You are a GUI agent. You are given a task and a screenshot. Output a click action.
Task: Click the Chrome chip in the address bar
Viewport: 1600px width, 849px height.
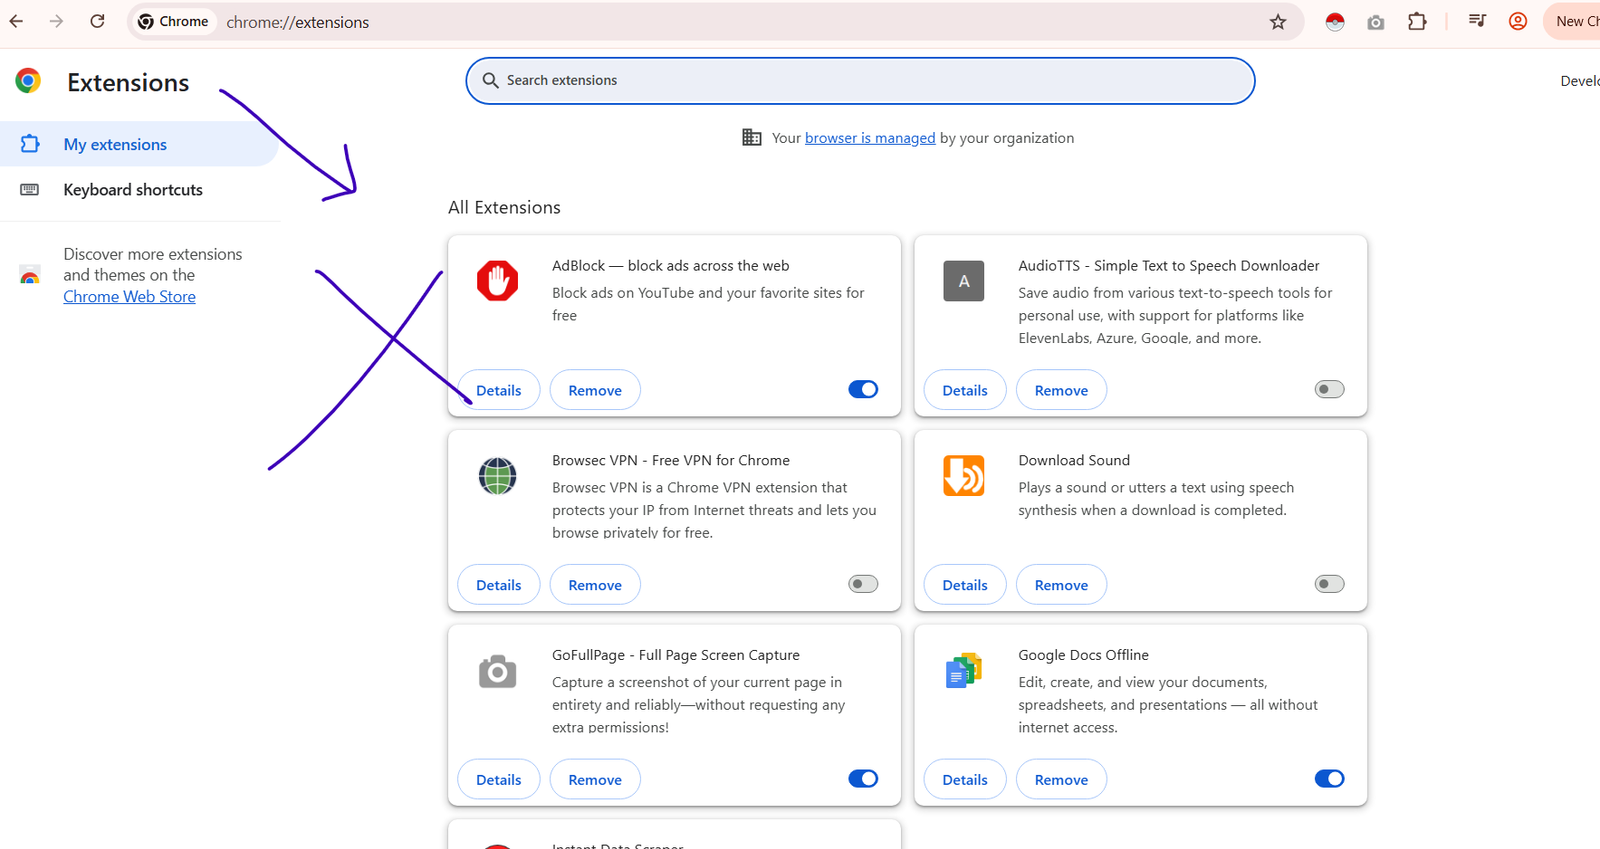(174, 21)
